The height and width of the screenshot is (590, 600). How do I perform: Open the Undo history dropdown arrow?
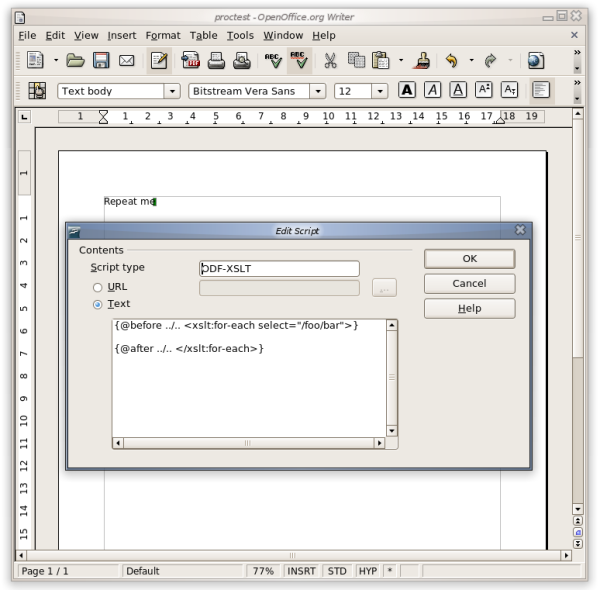click(x=471, y=60)
